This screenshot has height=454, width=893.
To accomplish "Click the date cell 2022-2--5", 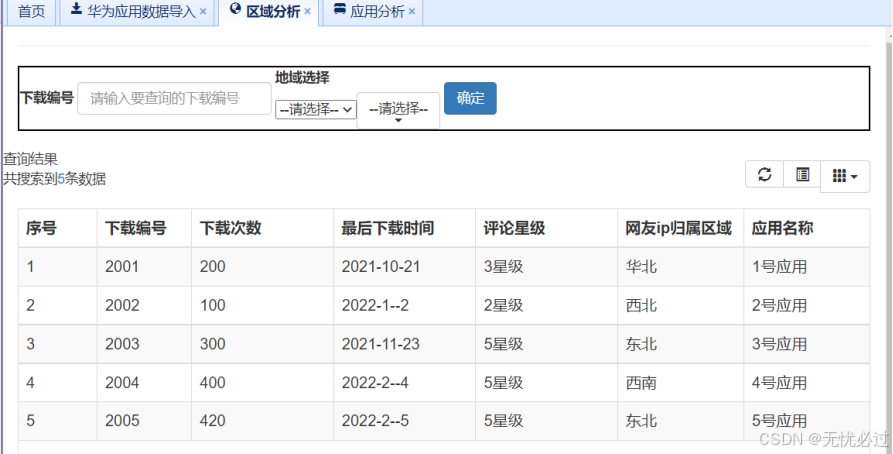I will pos(404,421).
